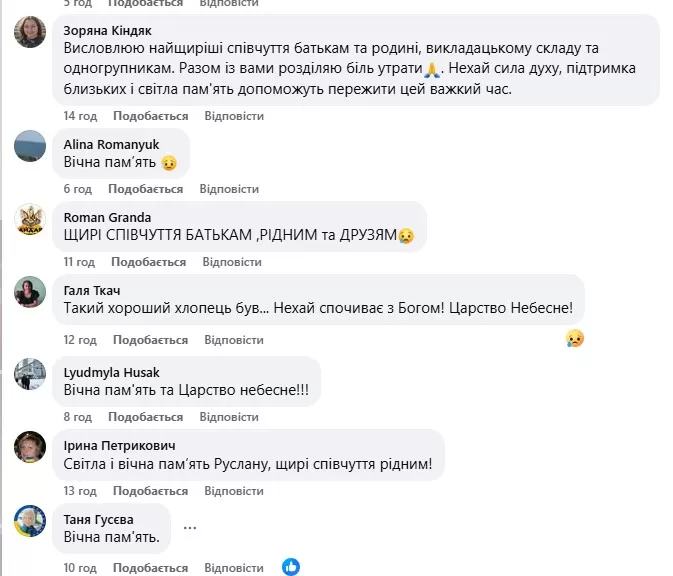673x576 pixels.
Task: Click Зоряна Кіндяк's profile avatar
Action: click(30, 32)
